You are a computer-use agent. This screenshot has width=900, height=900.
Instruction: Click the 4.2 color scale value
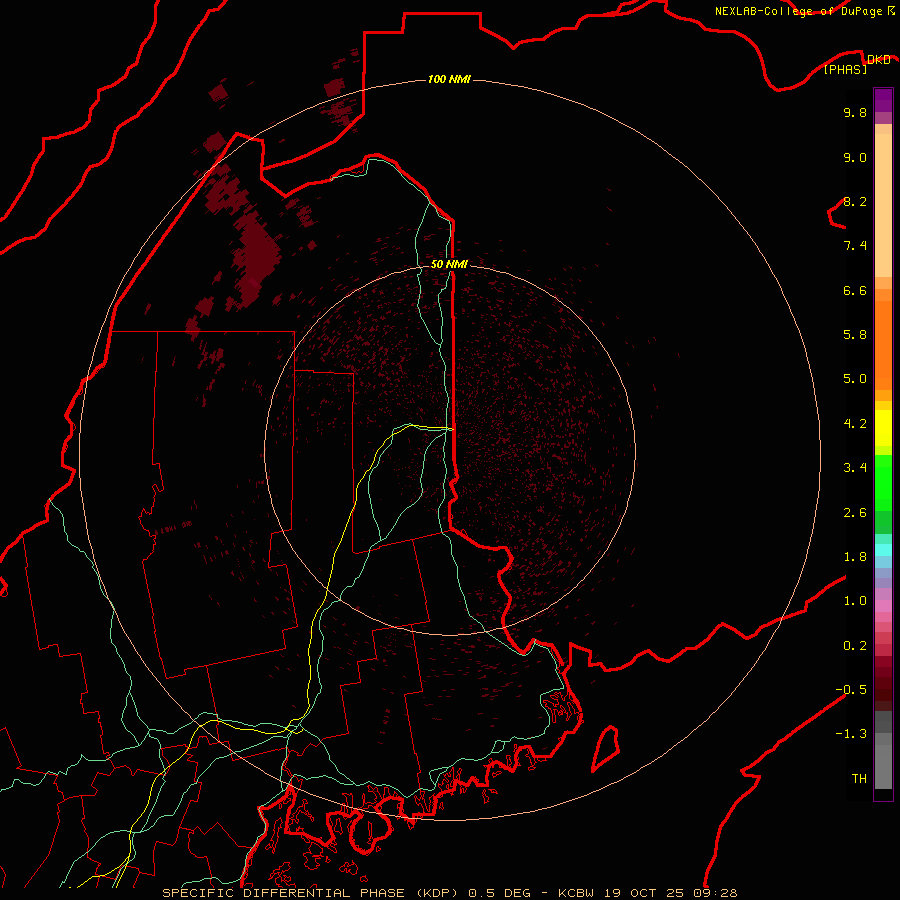coord(855,424)
